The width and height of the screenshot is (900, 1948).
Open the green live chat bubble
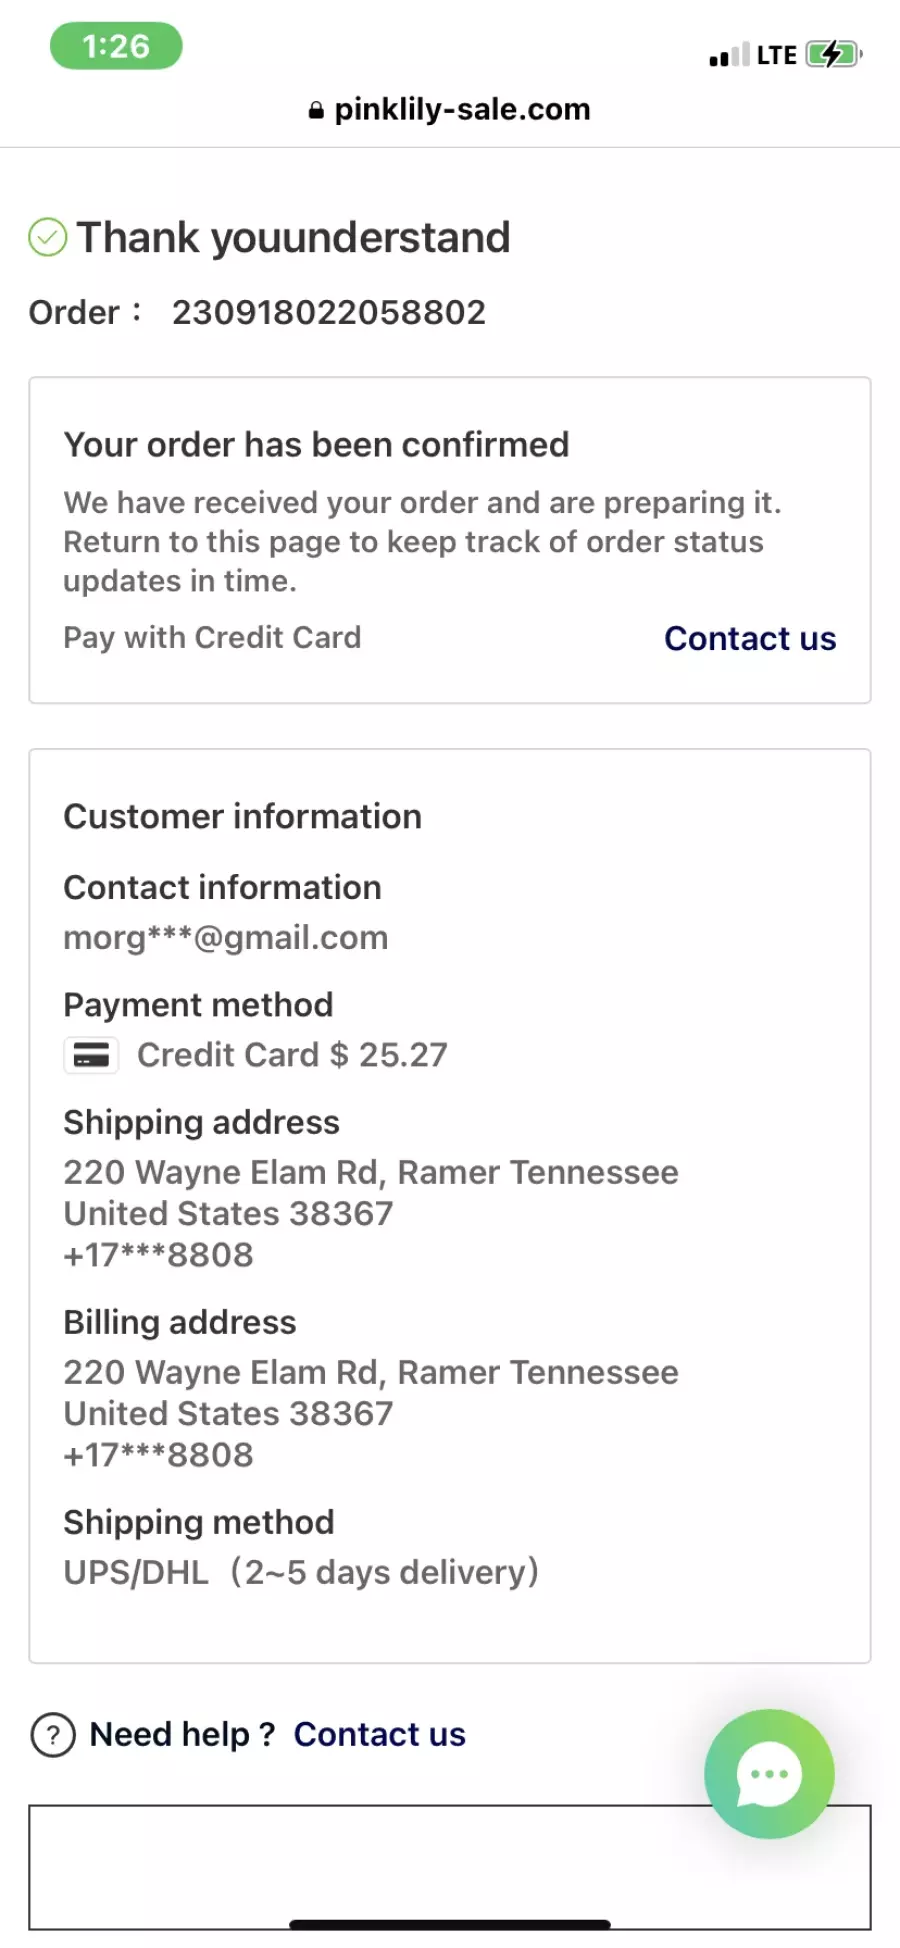click(x=769, y=1774)
